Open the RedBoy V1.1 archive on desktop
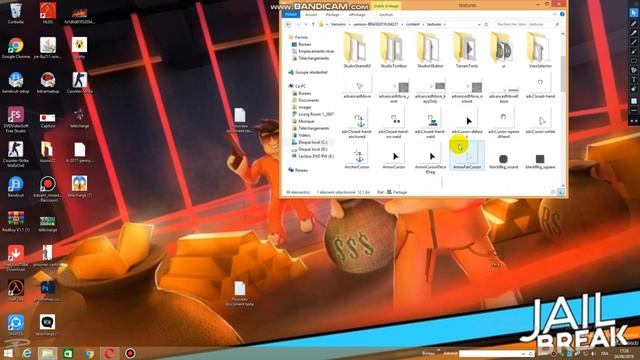Image resolution: width=640 pixels, height=360 pixels. coord(16,222)
